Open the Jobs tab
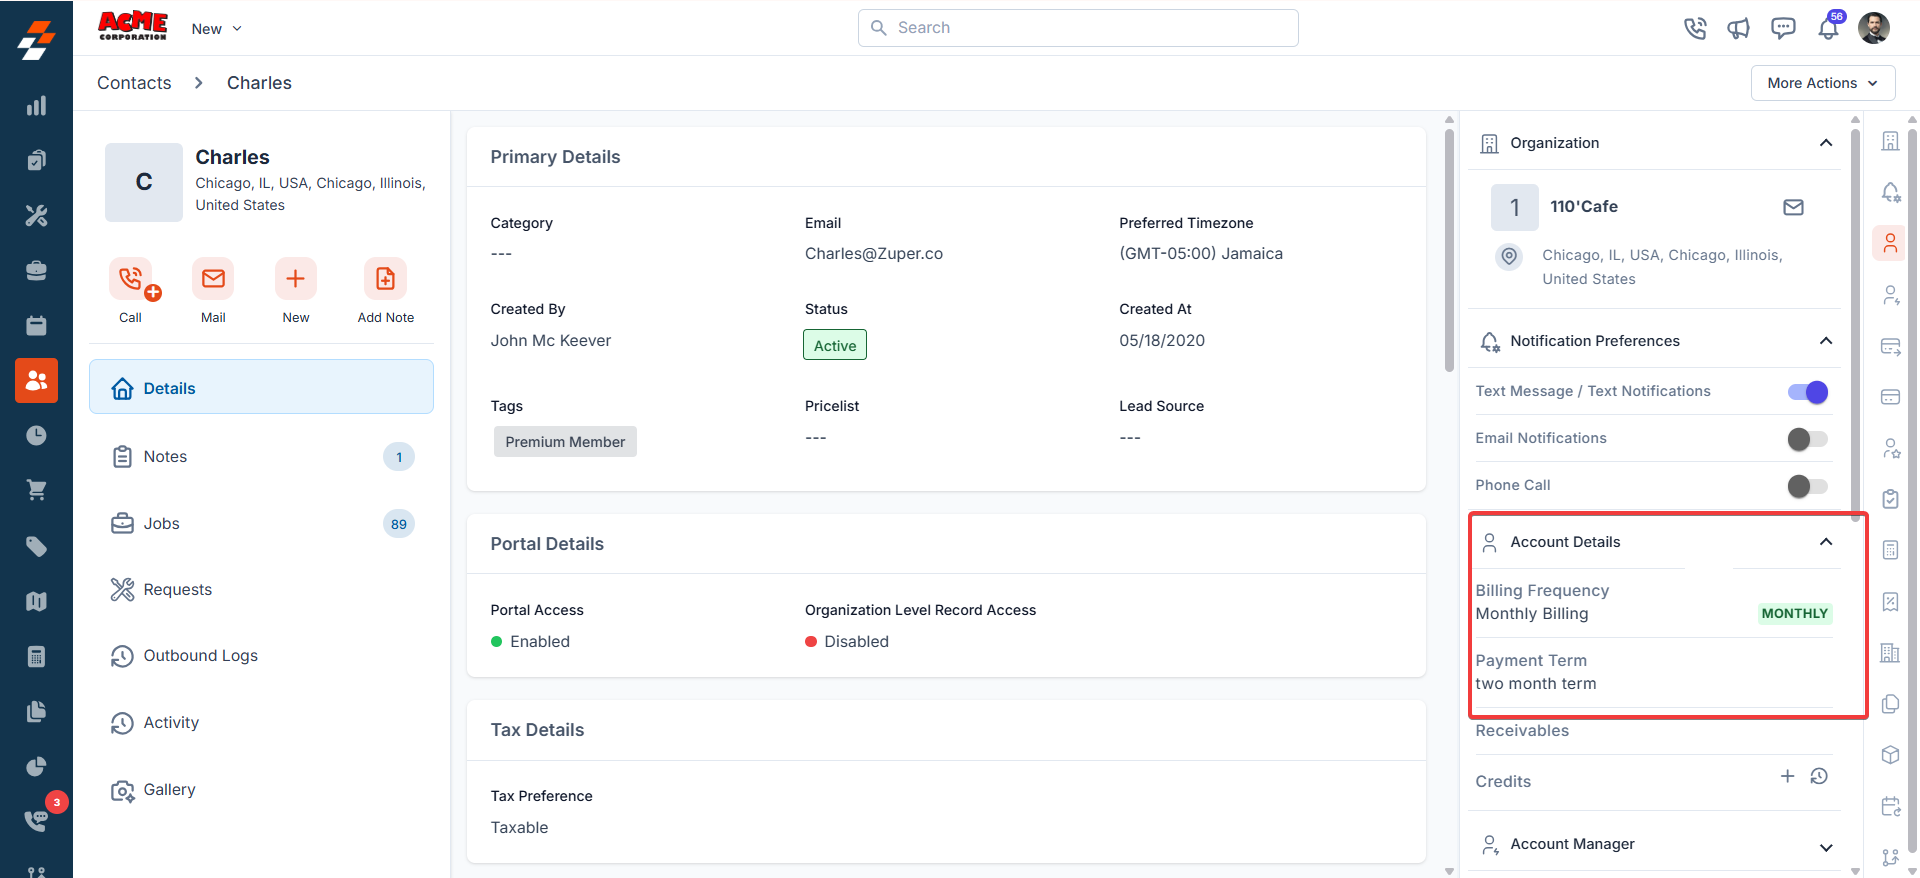The height and width of the screenshot is (878, 1920). (261, 524)
